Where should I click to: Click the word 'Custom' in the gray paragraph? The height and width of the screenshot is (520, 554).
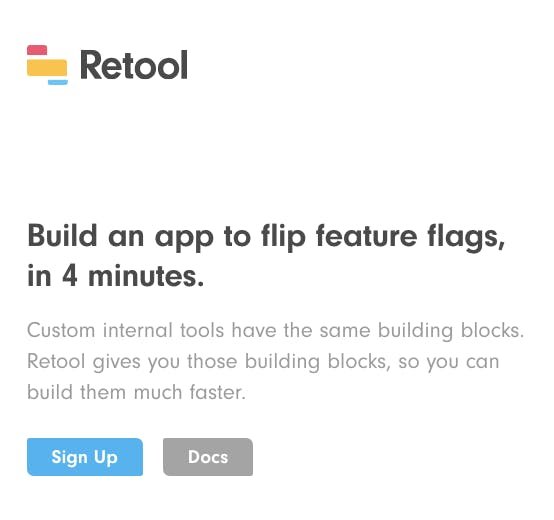pyautogui.click(x=61, y=331)
